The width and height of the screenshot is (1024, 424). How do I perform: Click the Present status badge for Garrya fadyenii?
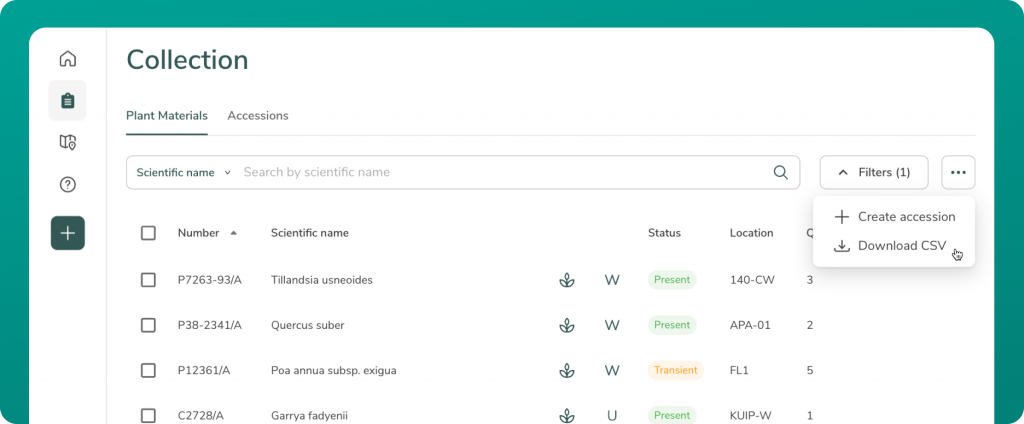(672, 416)
